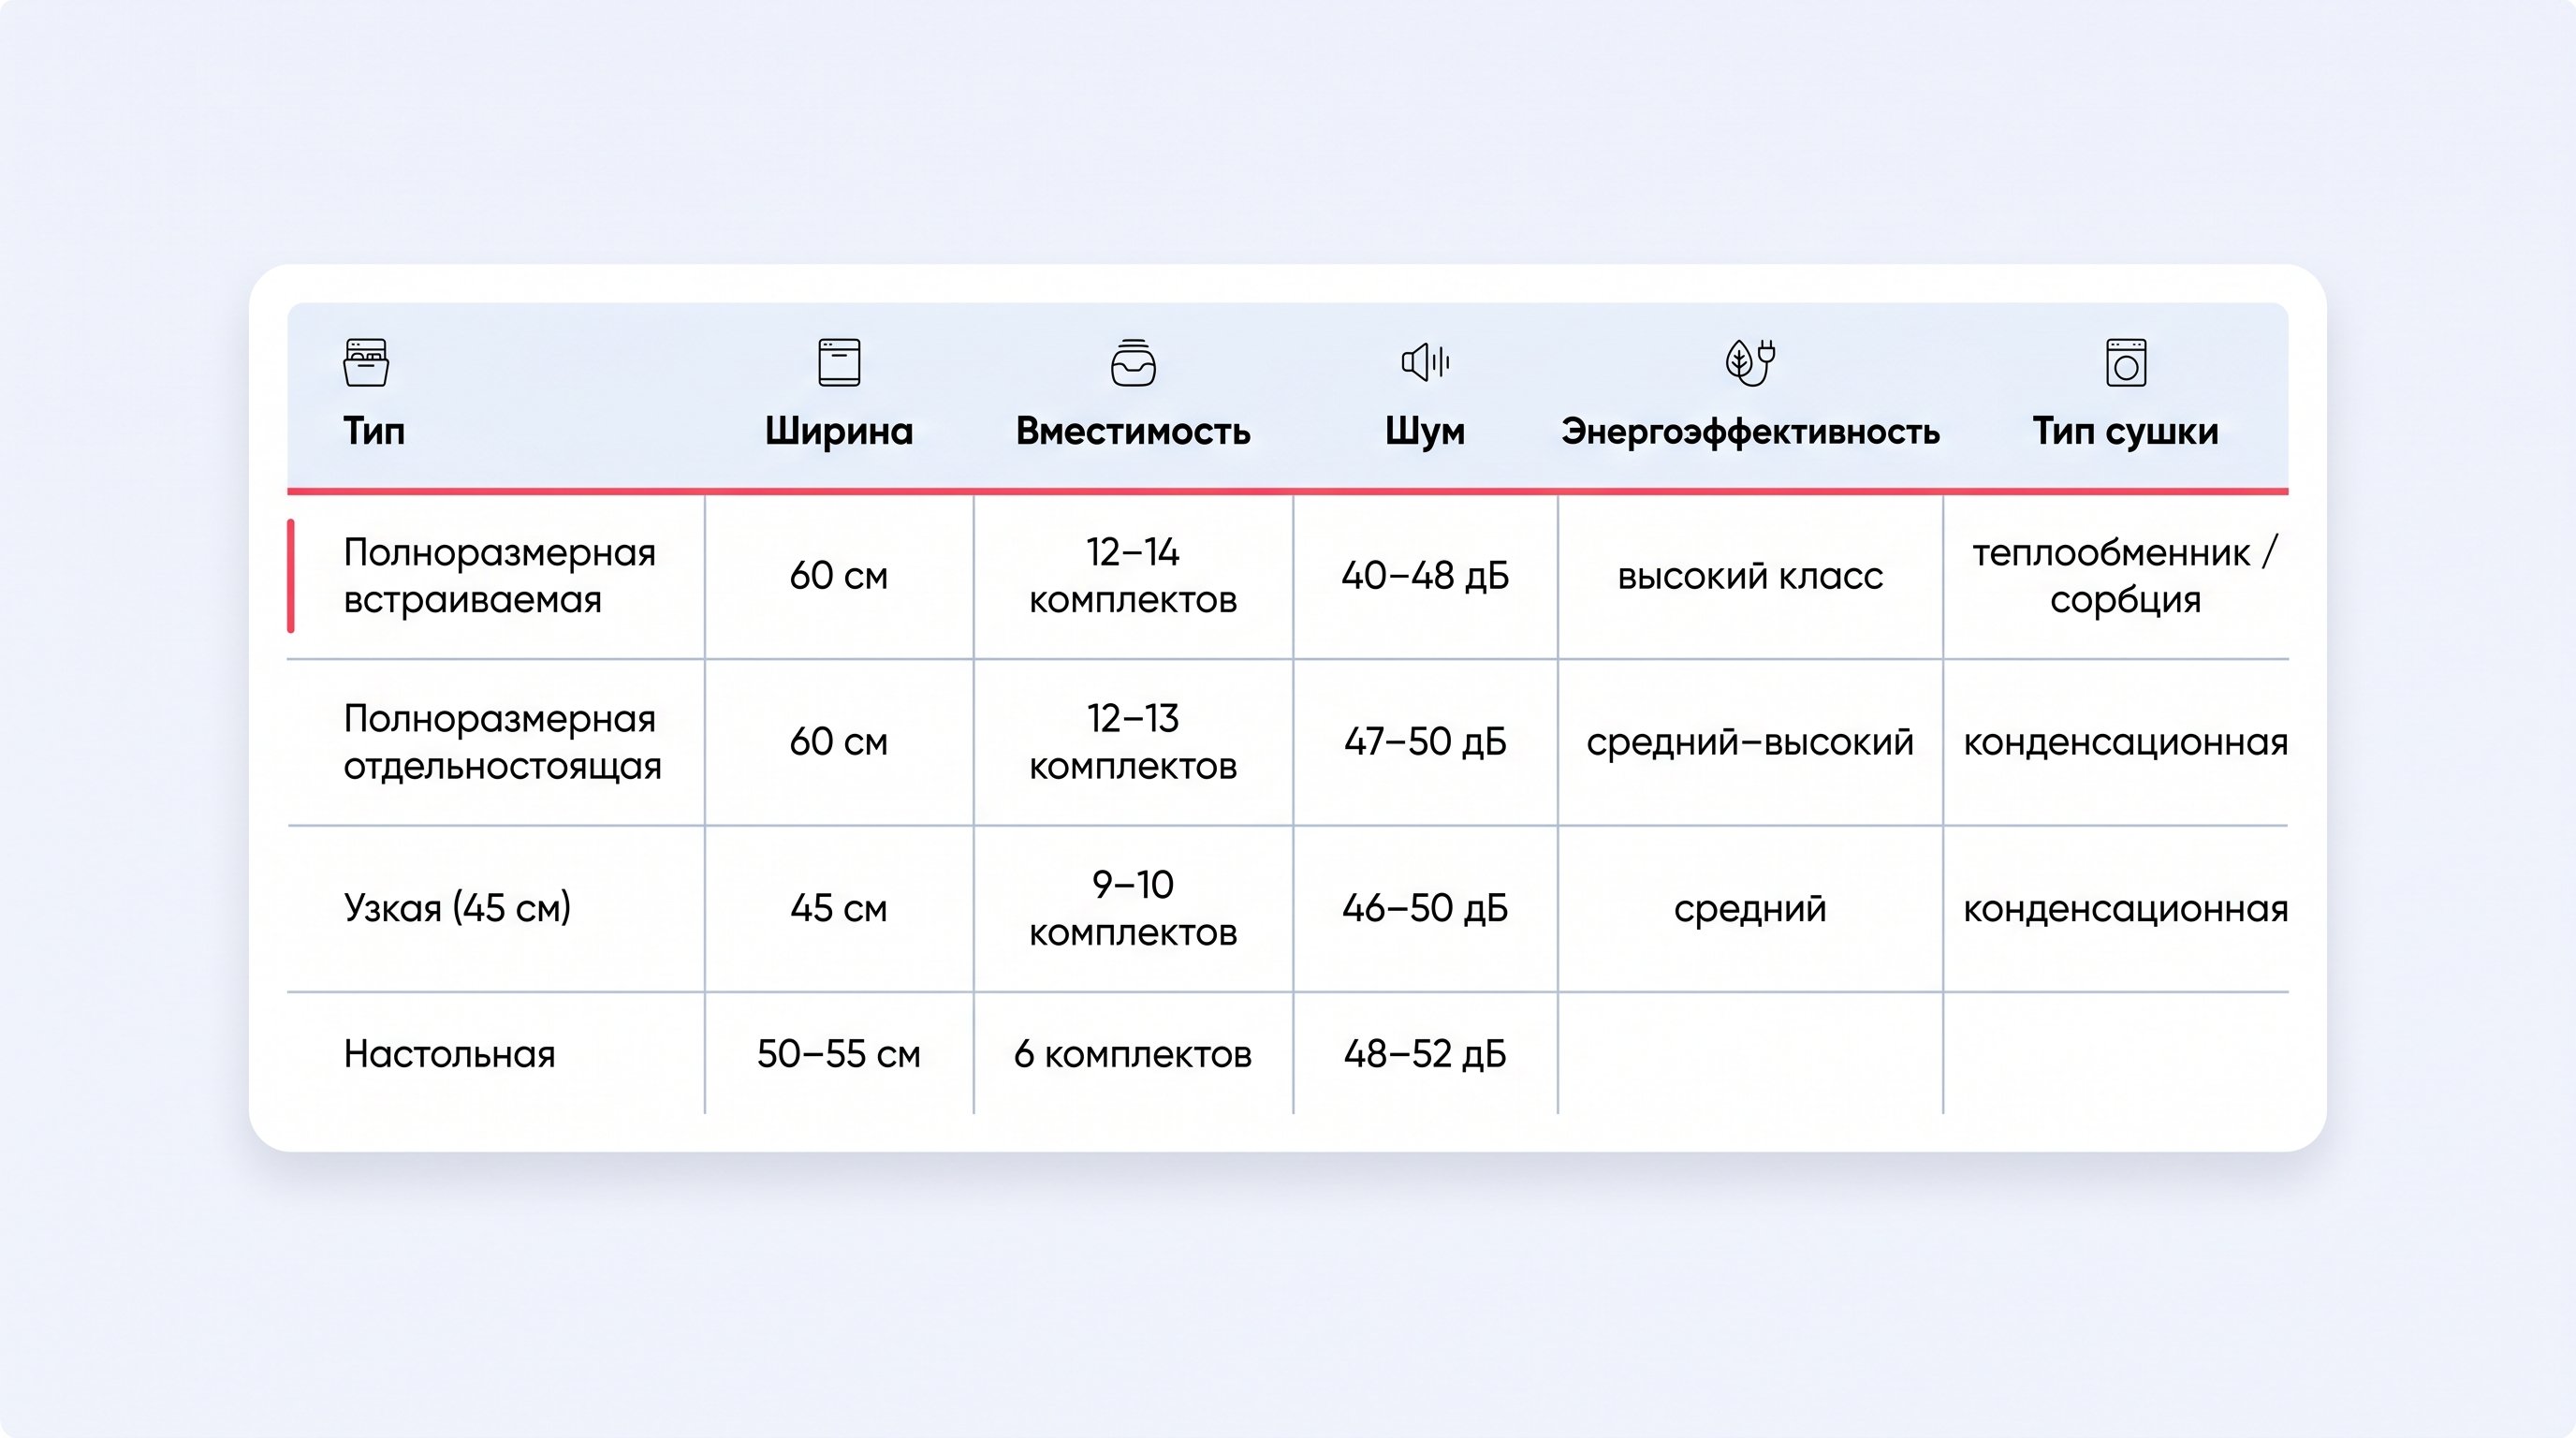Click the 12–14 комплектов cell
2576x1438 pixels.
tap(1133, 576)
